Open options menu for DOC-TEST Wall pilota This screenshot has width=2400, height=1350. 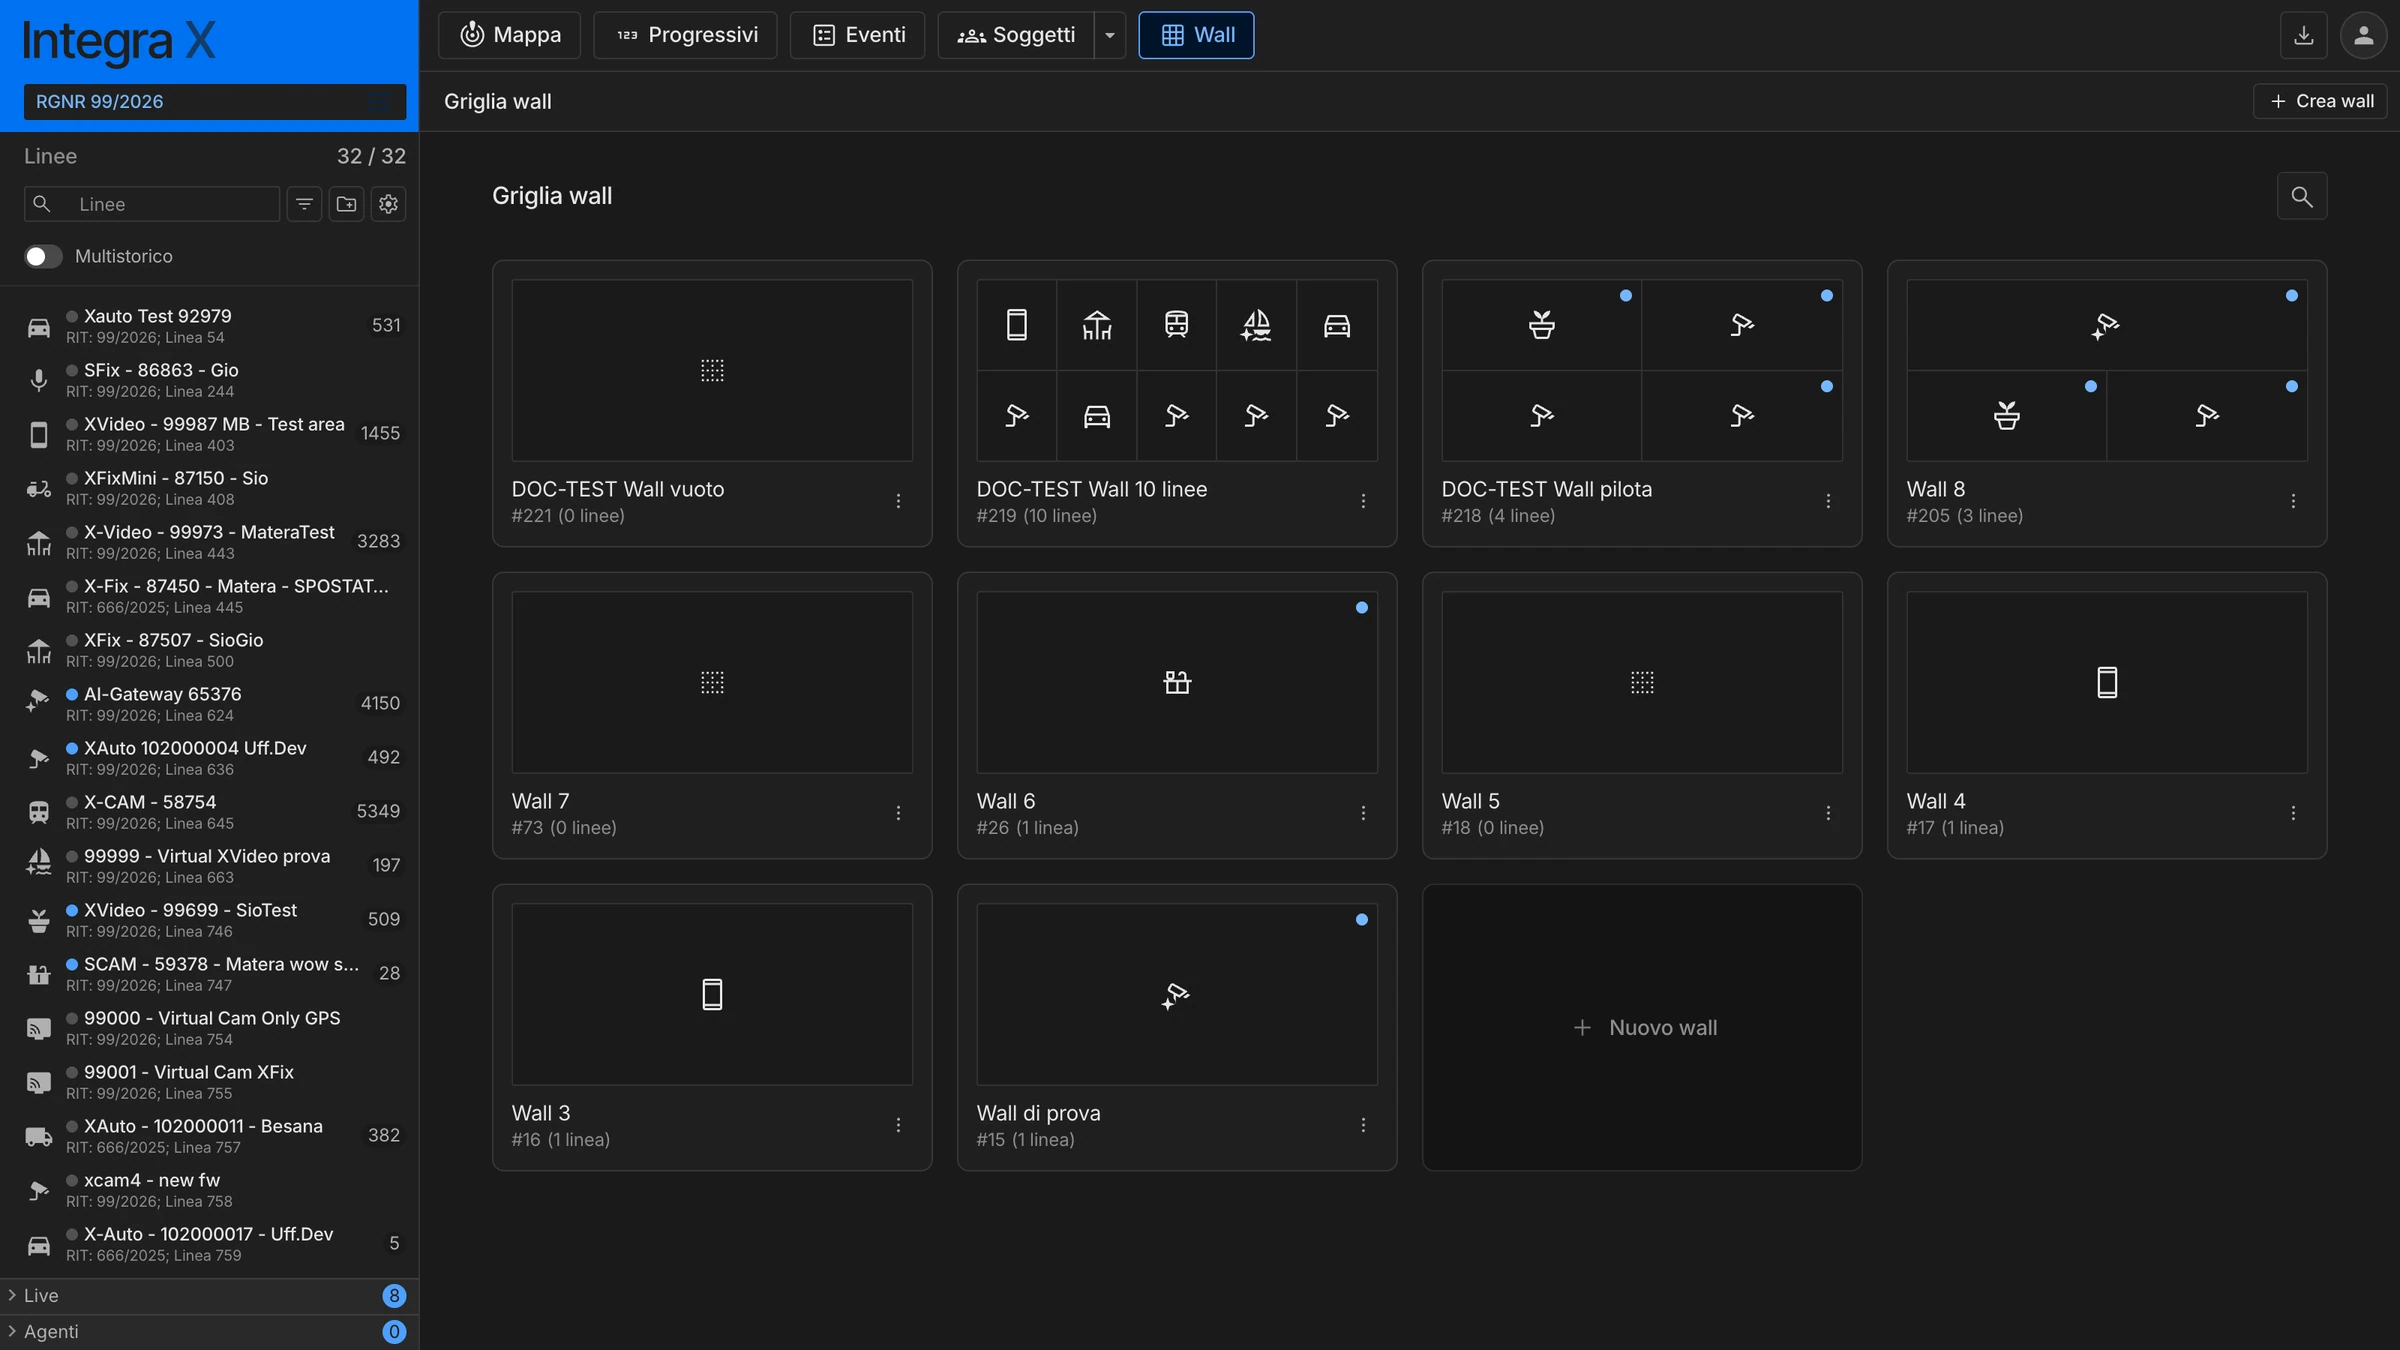(1828, 501)
